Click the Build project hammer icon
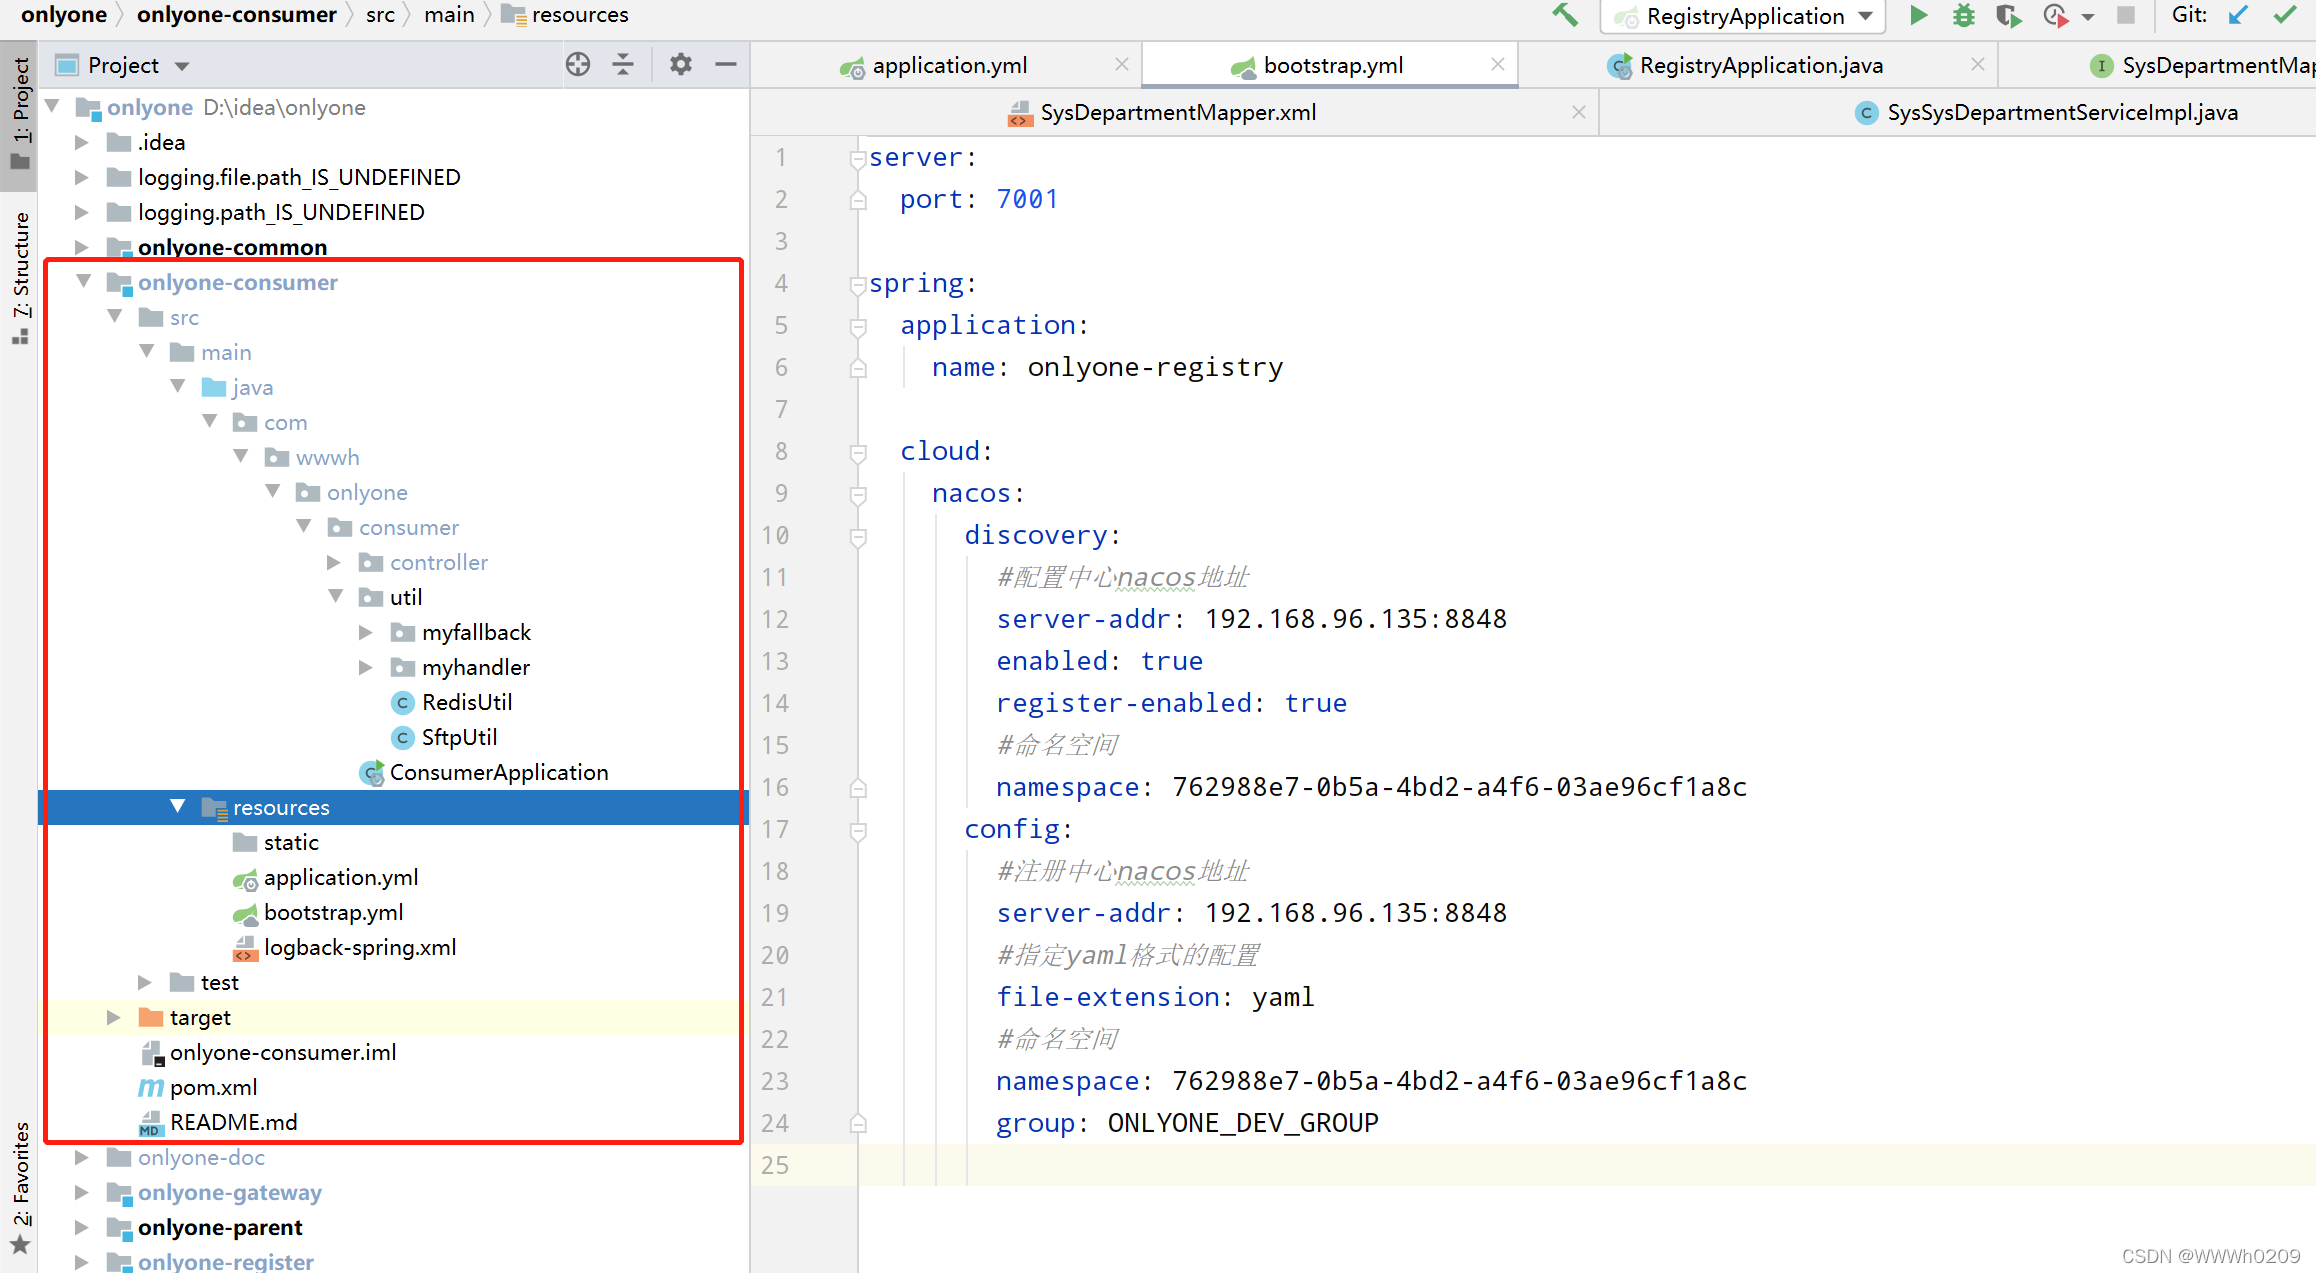Image resolution: width=2316 pixels, height=1273 pixels. click(1565, 15)
